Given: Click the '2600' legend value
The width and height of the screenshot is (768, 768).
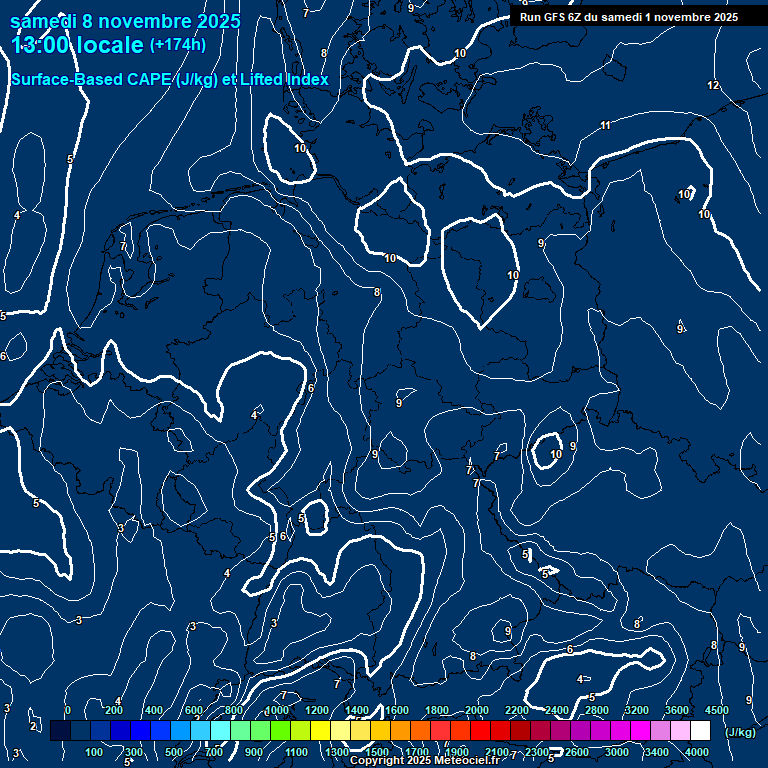Looking at the screenshot, I should [576, 752].
